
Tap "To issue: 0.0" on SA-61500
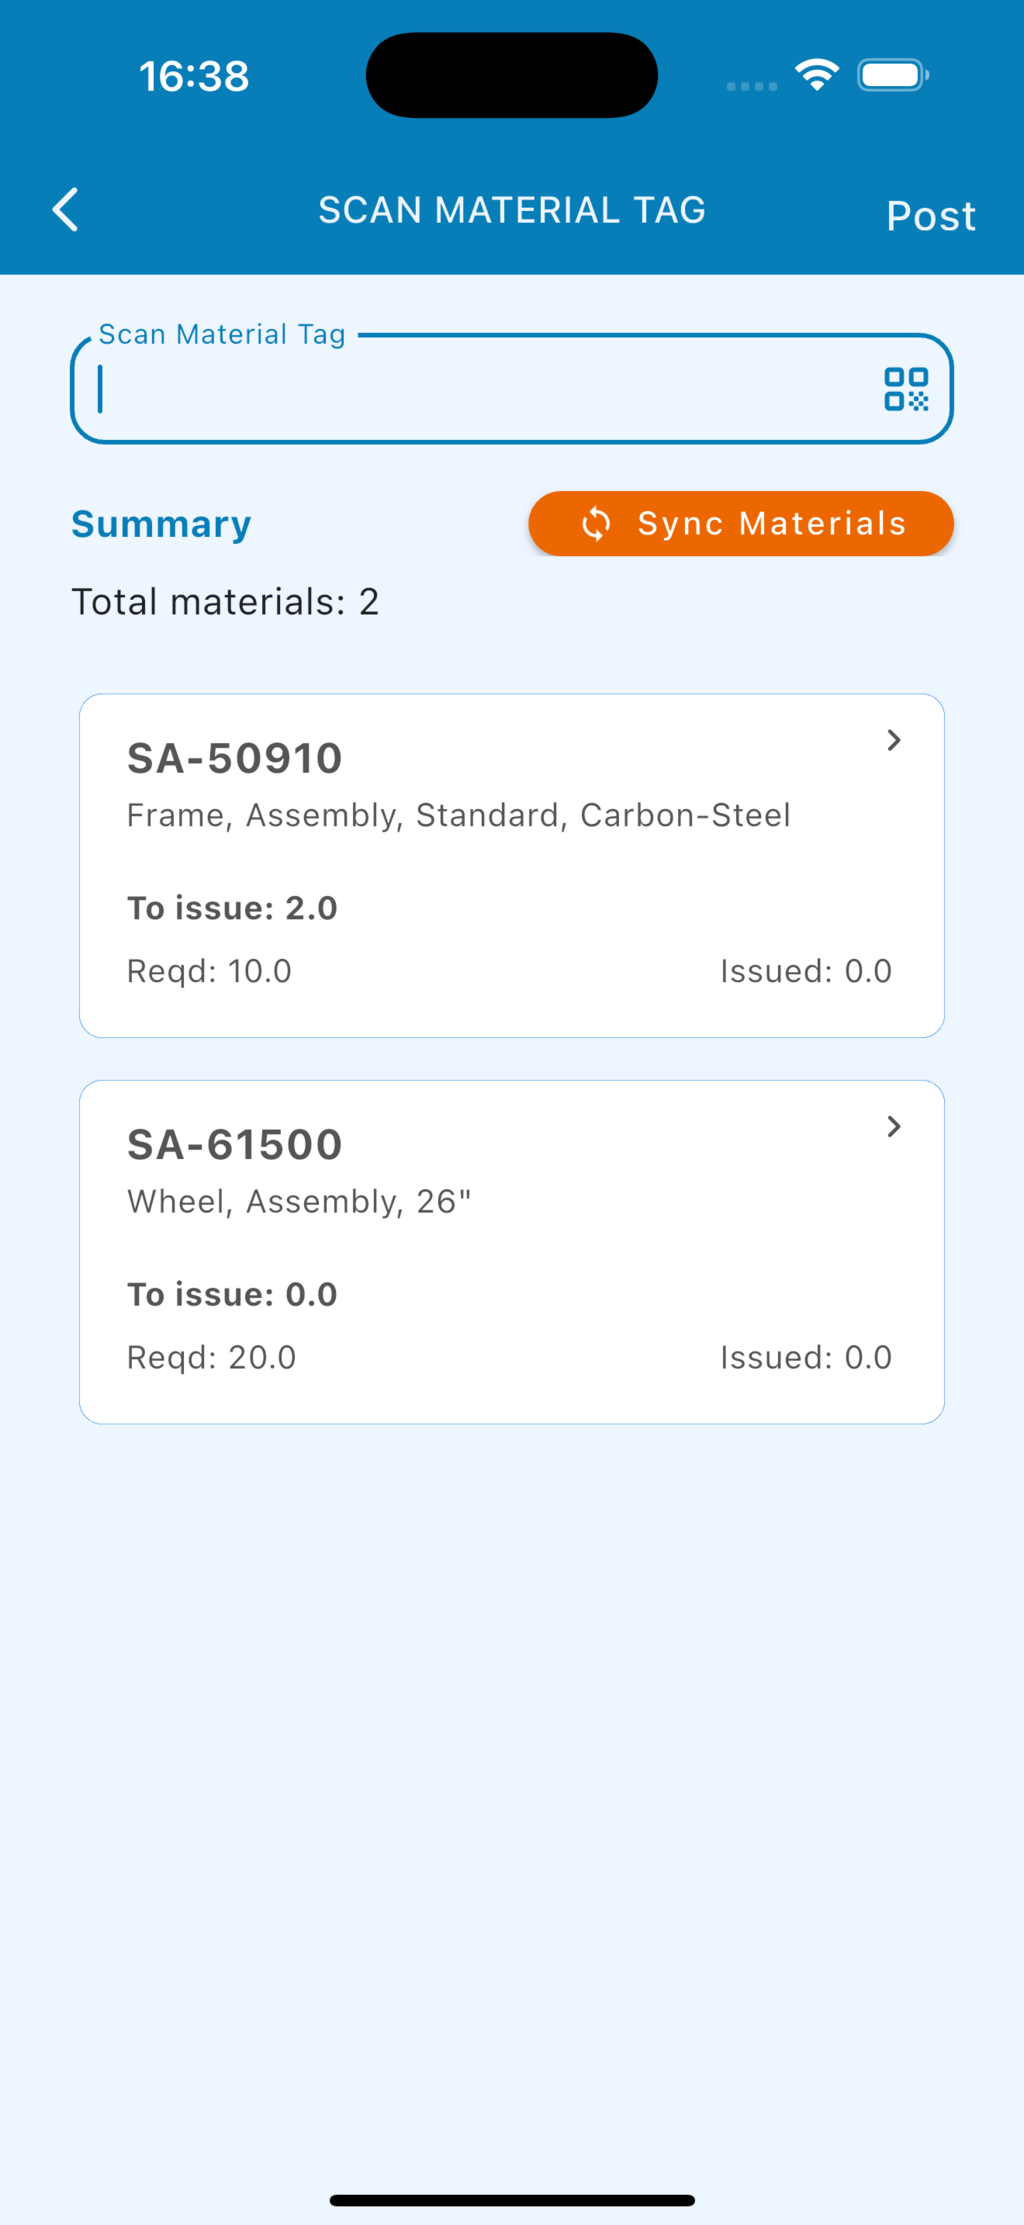pyautogui.click(x=232, y=1294)
